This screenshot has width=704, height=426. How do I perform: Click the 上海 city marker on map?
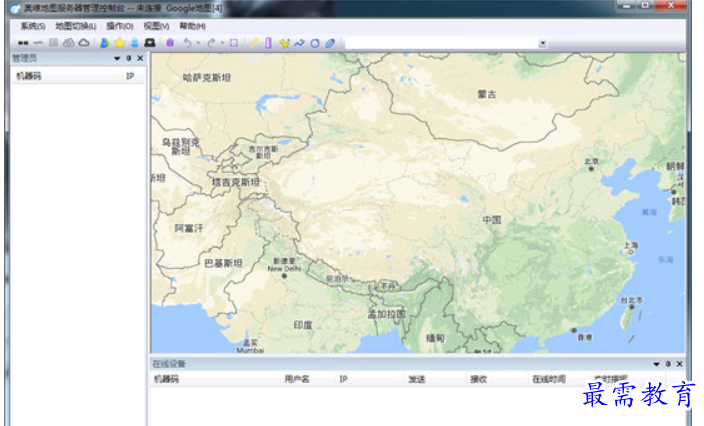(x=630, y=253)
